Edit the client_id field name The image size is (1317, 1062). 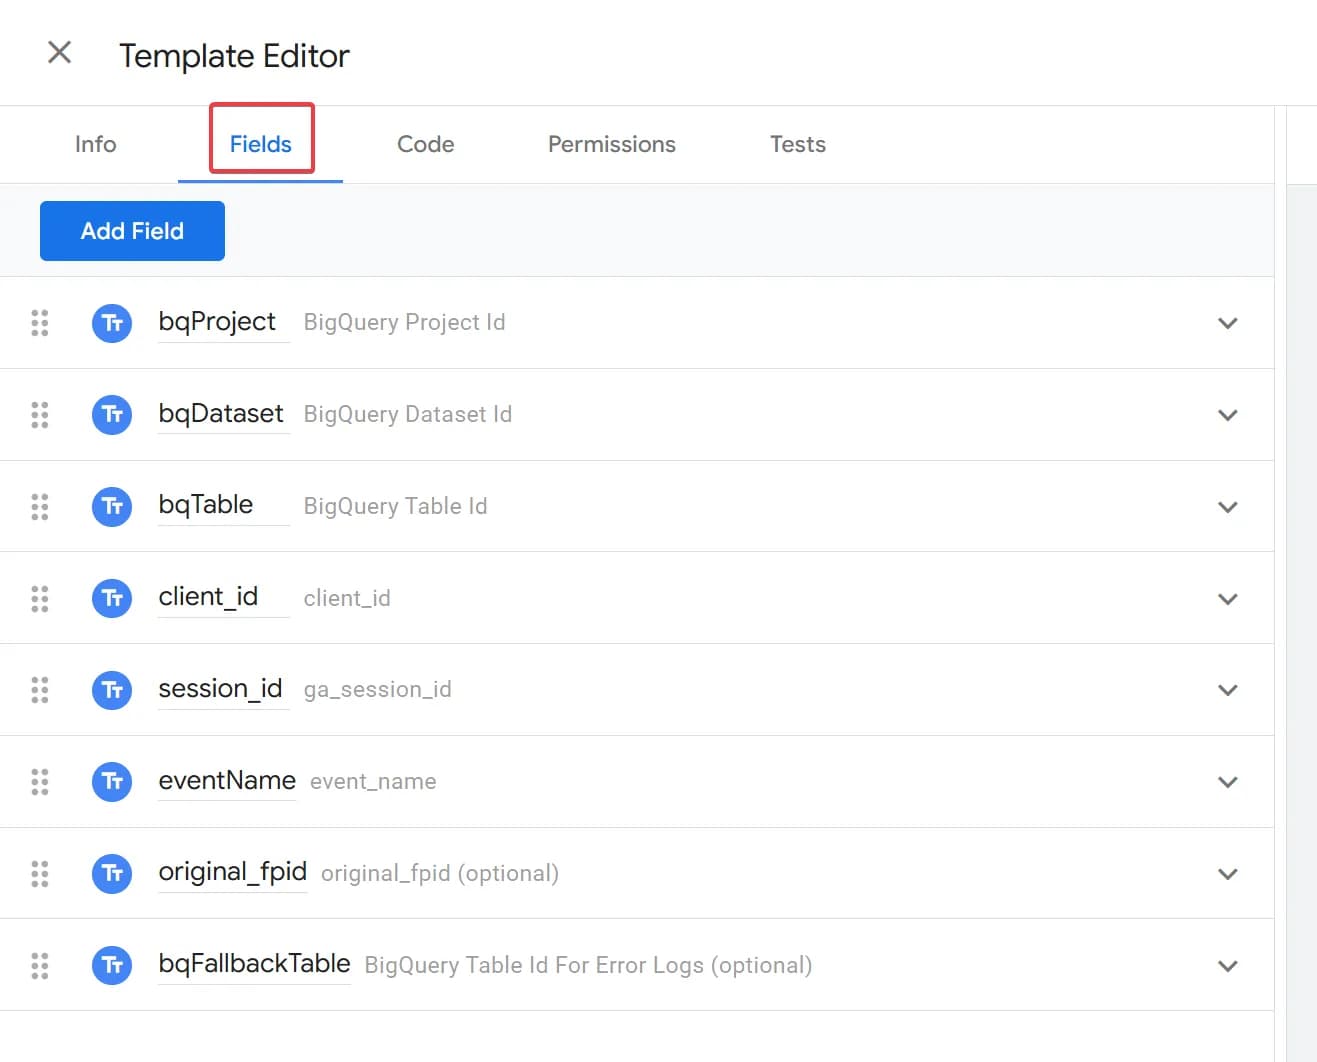tap(224, 597)
